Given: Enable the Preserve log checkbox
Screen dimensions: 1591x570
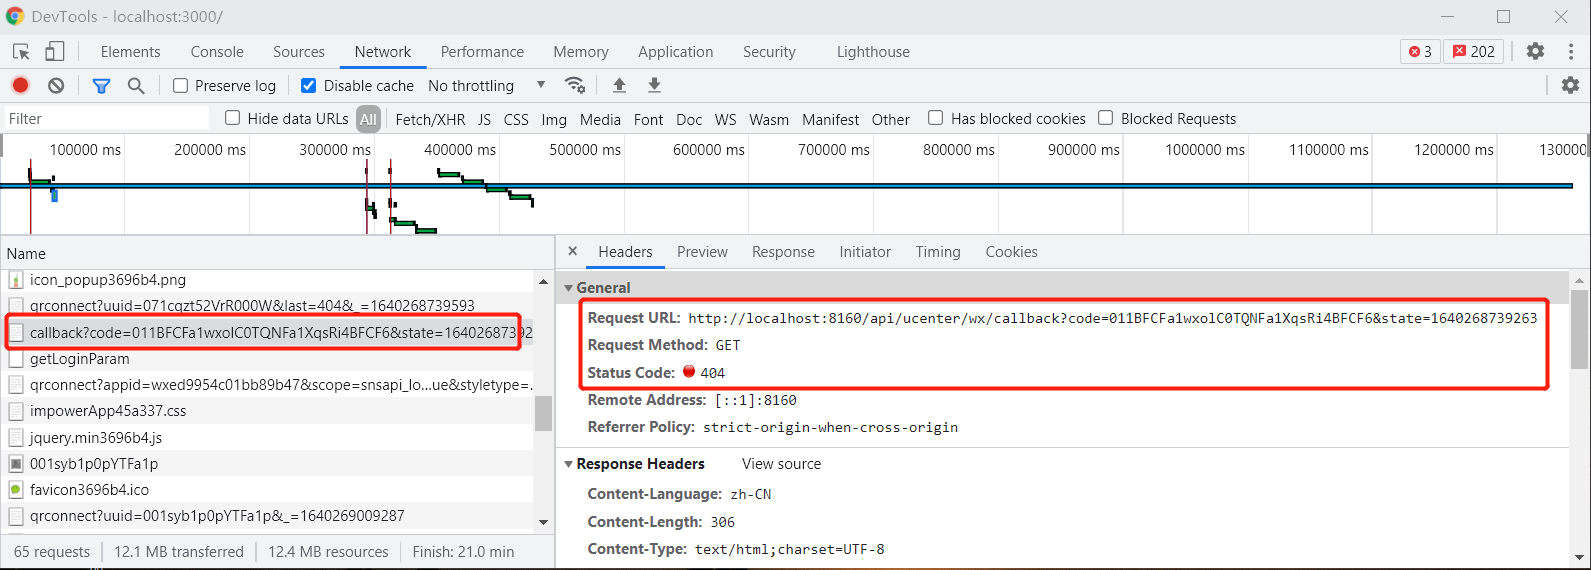Looking at the screenshot, I should click(x=181, y=86).
